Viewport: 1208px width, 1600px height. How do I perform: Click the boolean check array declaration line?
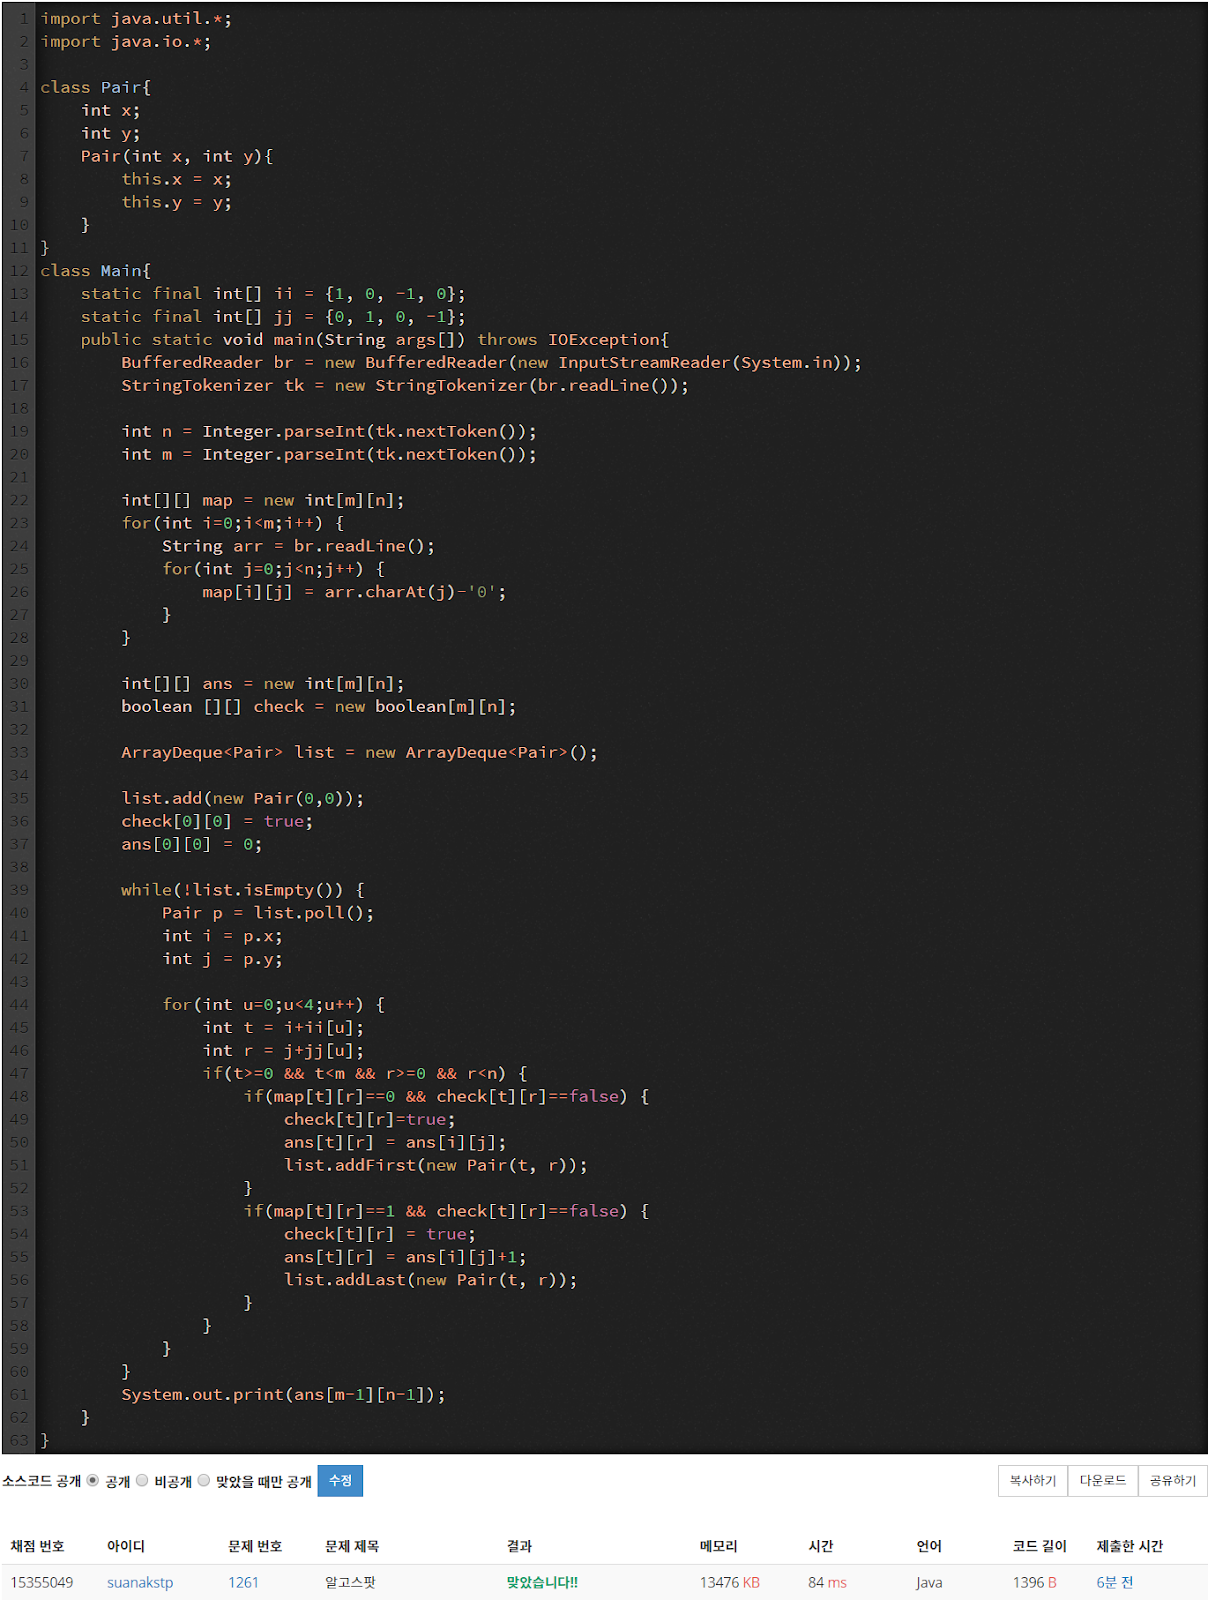pos(319,707)
